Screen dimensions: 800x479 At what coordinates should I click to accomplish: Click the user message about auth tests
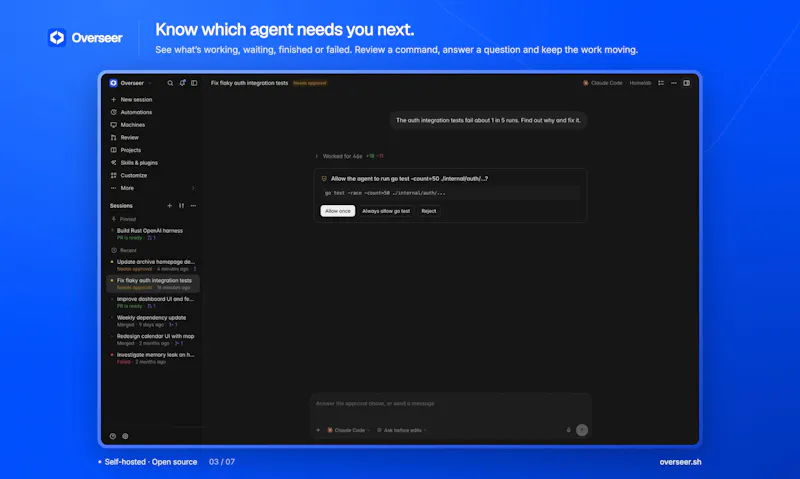[488, 120]
